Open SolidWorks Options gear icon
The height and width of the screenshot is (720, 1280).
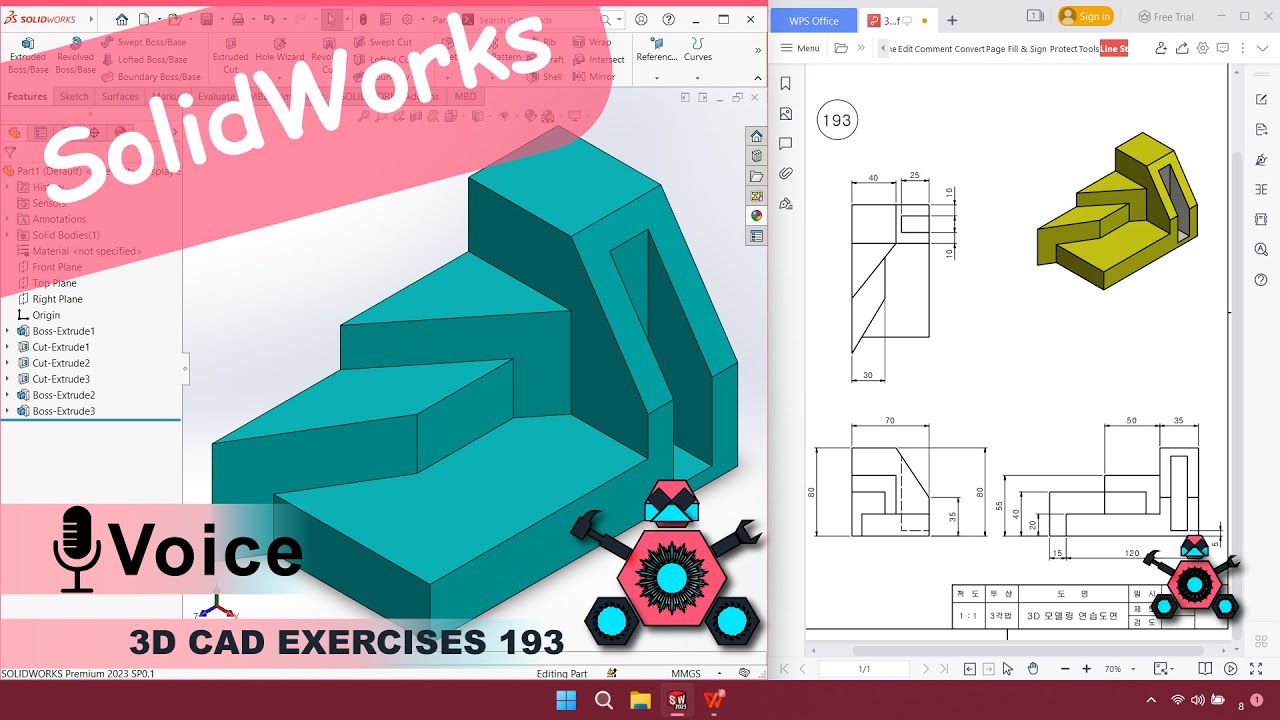(407, 19)
